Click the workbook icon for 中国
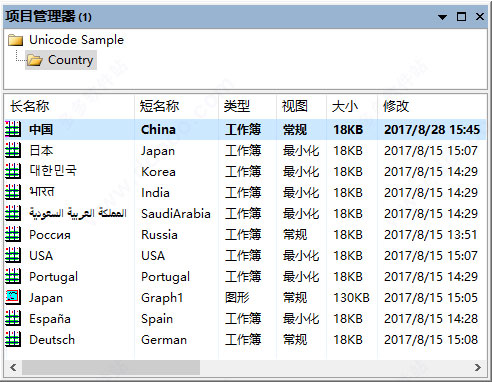Viewport: 492px width, 382px height. click(13, 129)
